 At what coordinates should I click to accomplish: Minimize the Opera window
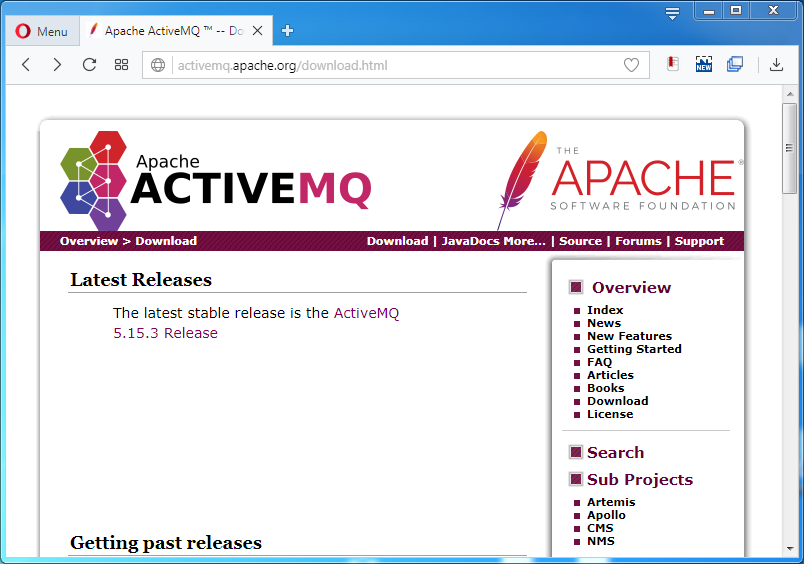[x=709, y=11]
